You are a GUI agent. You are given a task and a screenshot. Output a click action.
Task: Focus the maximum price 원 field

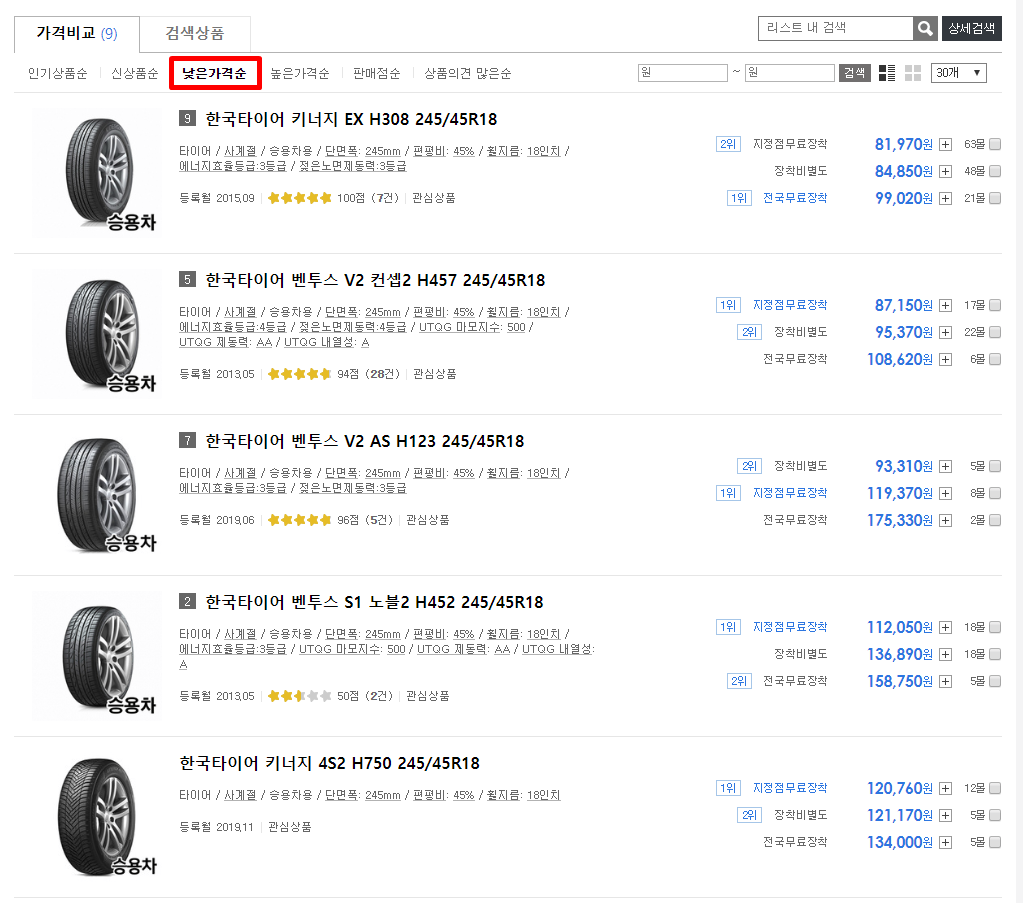tap(789, 73)
